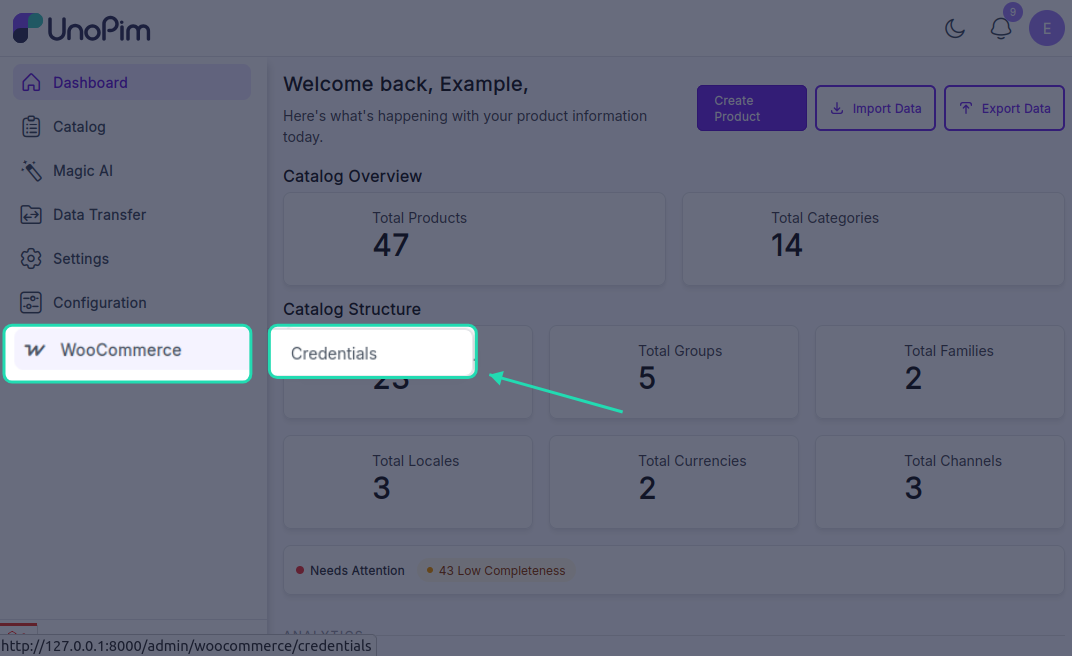The width and height of the screenshot is (1072, 656).
Task: Open notifications bell icon
Action: point(1001,29)
